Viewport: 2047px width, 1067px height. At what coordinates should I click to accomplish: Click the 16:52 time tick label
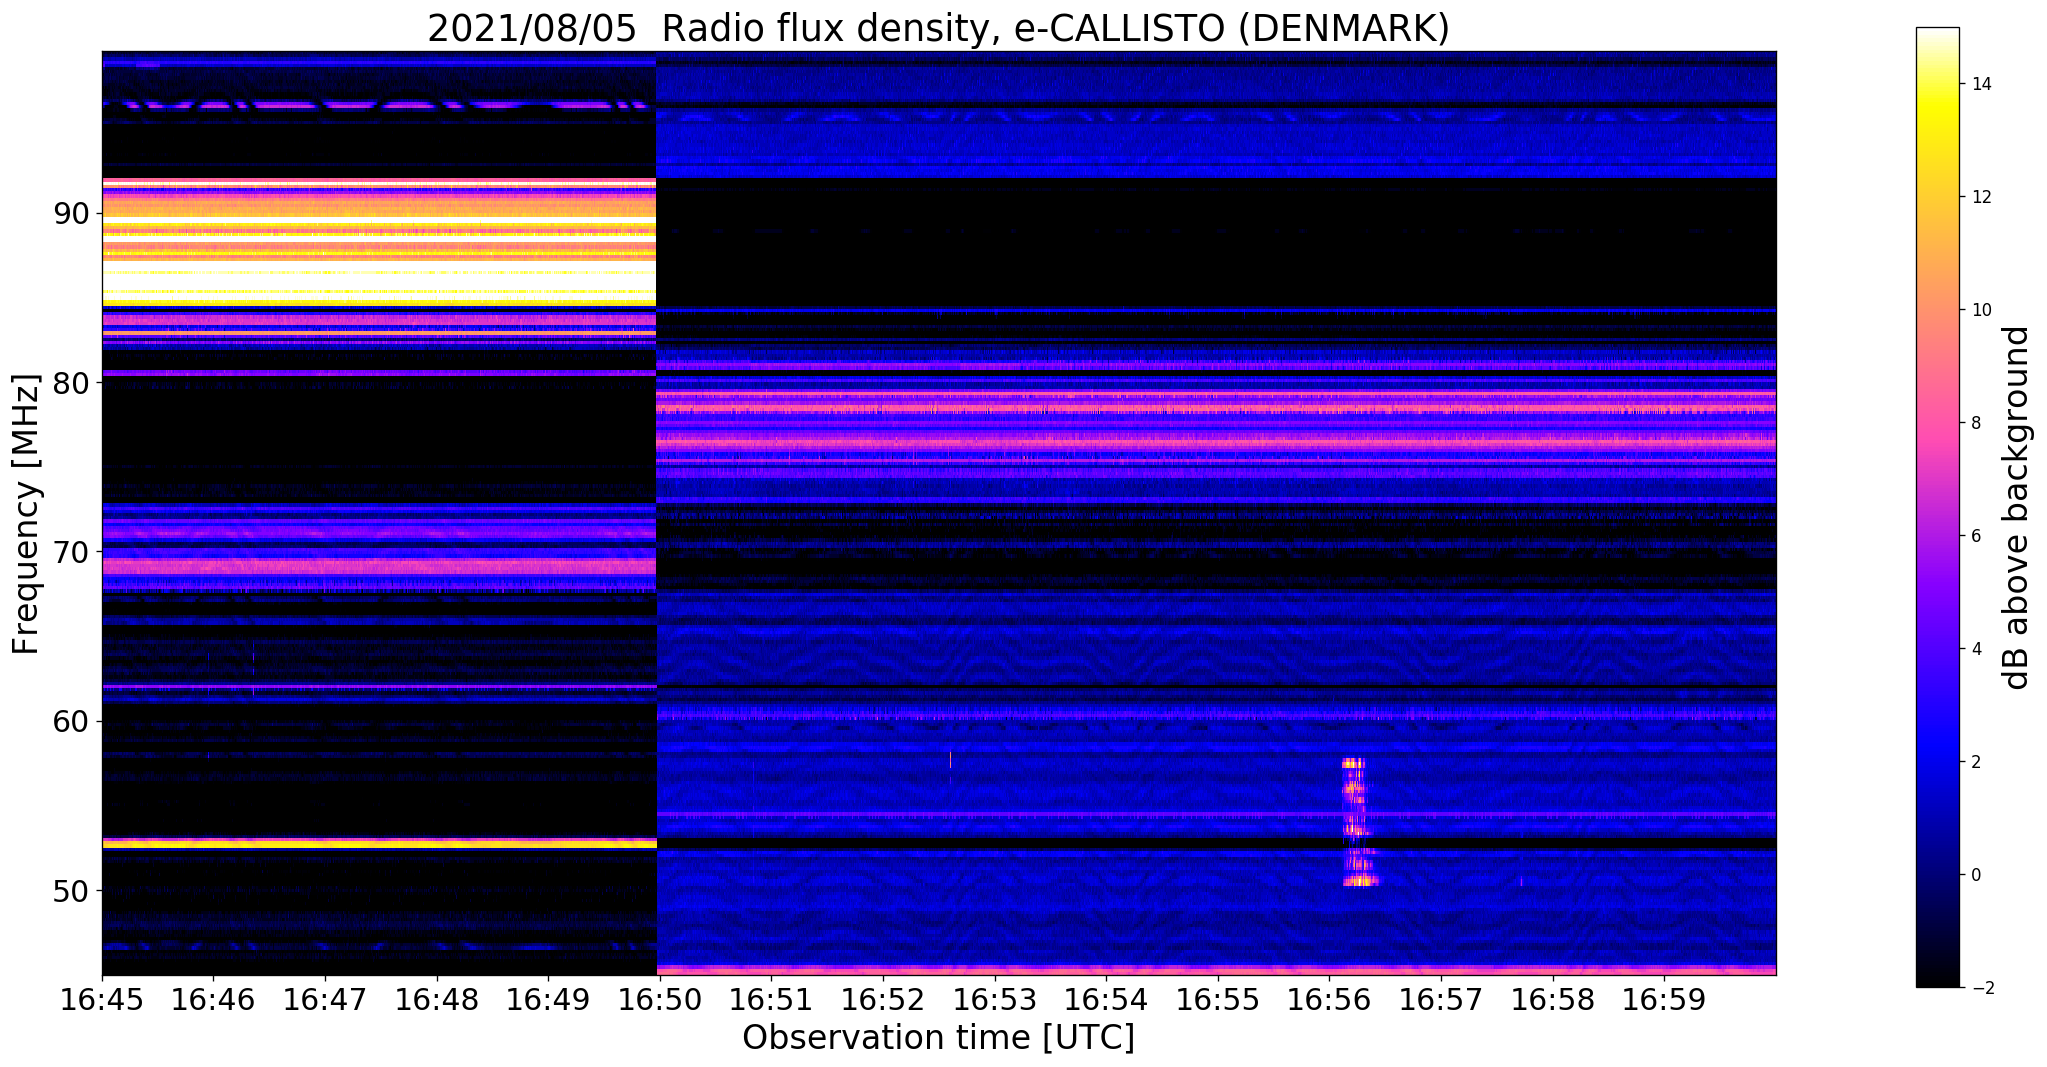pos(883,999)
